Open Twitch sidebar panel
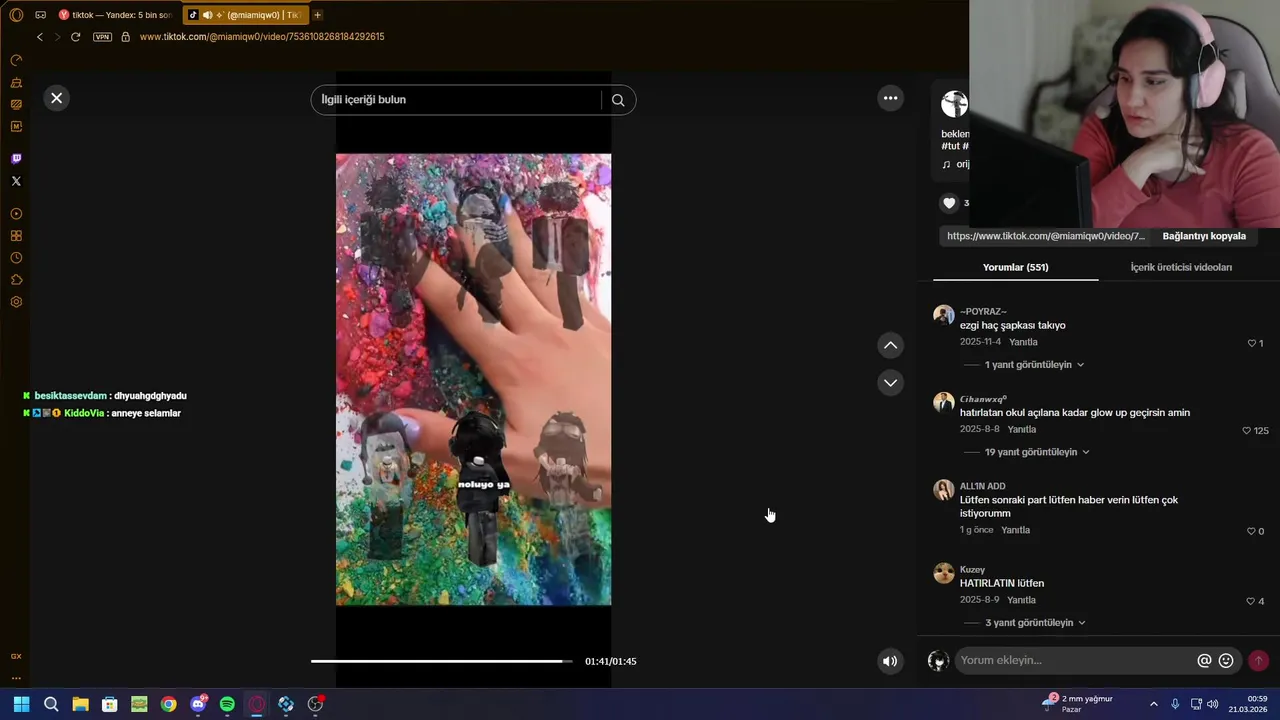The width and height of the screenshot is (1280, 720). [16, 159]
